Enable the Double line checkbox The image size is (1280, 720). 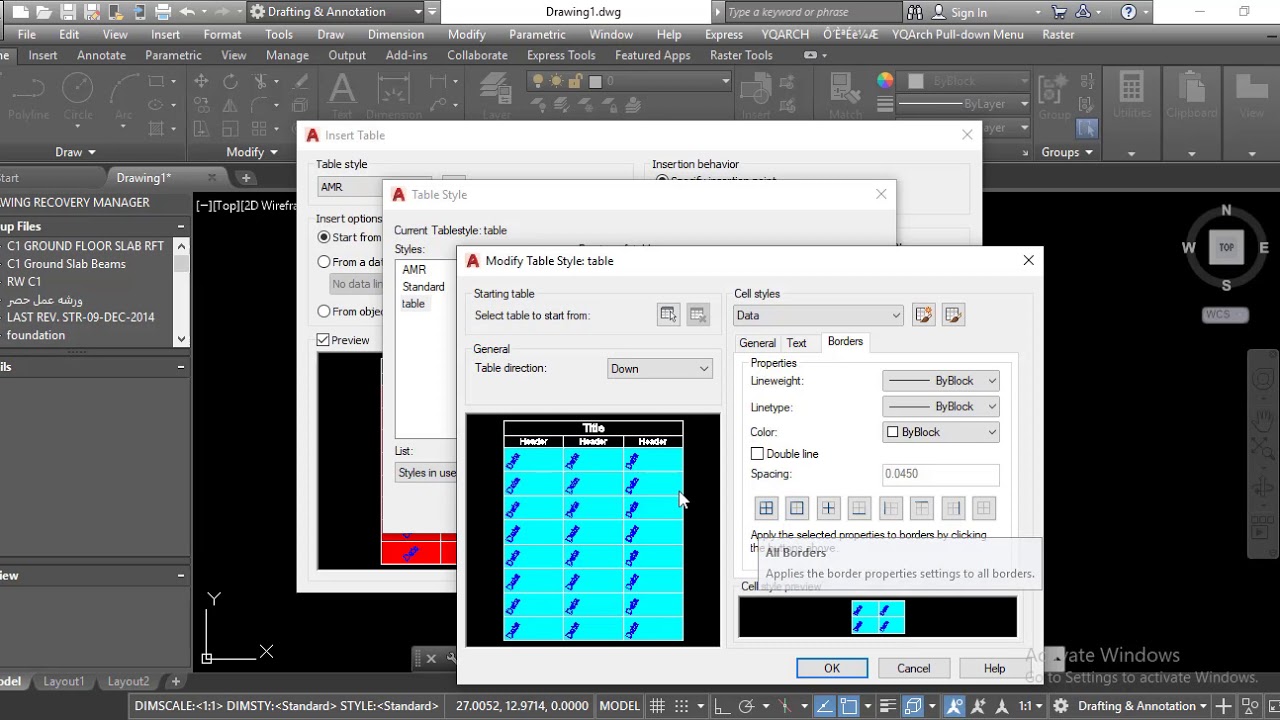point(757,454)
